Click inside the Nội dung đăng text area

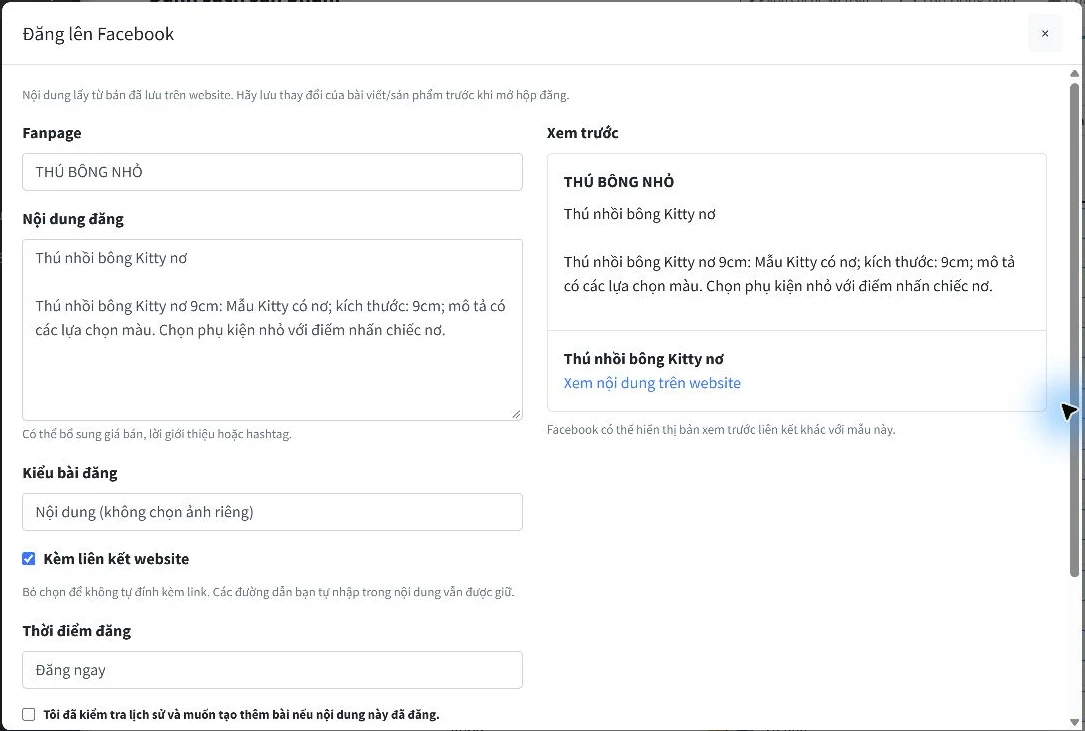point(272,330)
